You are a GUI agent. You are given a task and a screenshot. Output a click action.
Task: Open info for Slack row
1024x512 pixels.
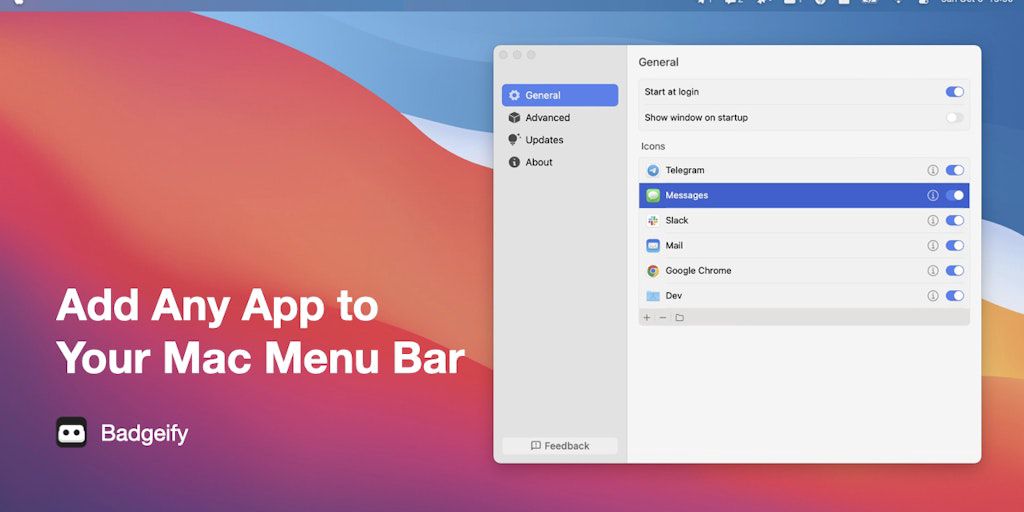933,221
